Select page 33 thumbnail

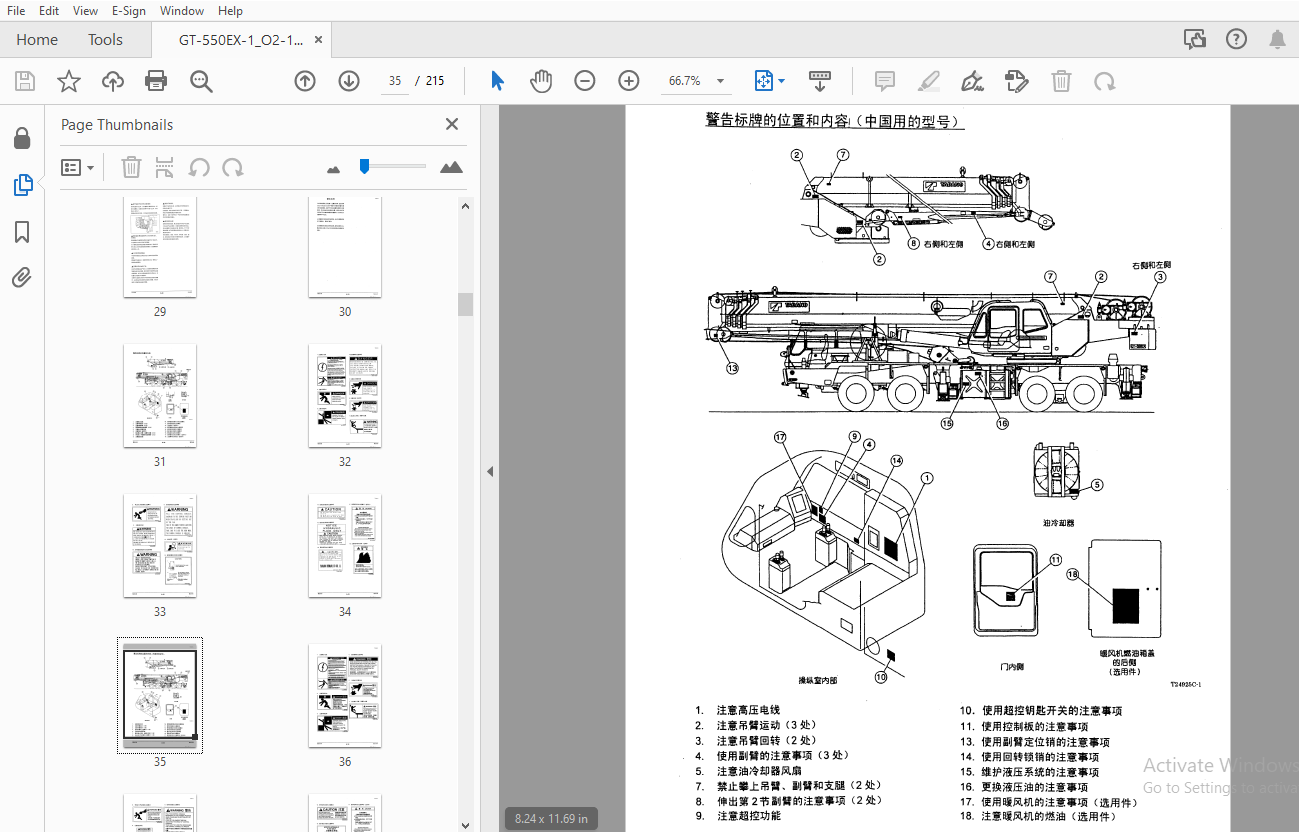pos(160,545)
